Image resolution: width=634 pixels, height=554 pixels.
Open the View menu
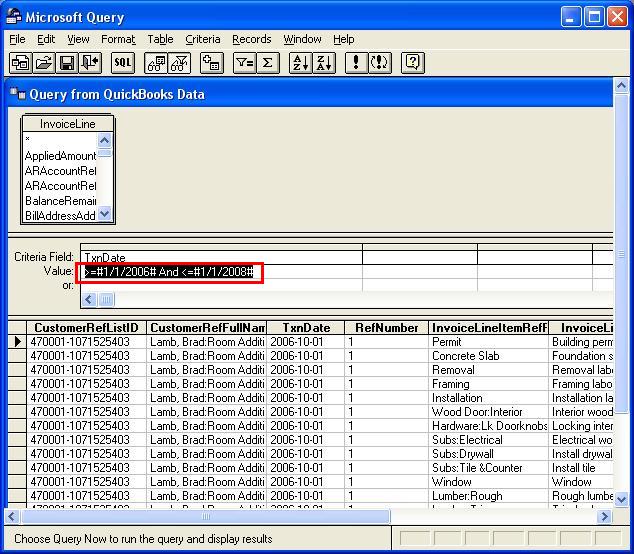78,39
